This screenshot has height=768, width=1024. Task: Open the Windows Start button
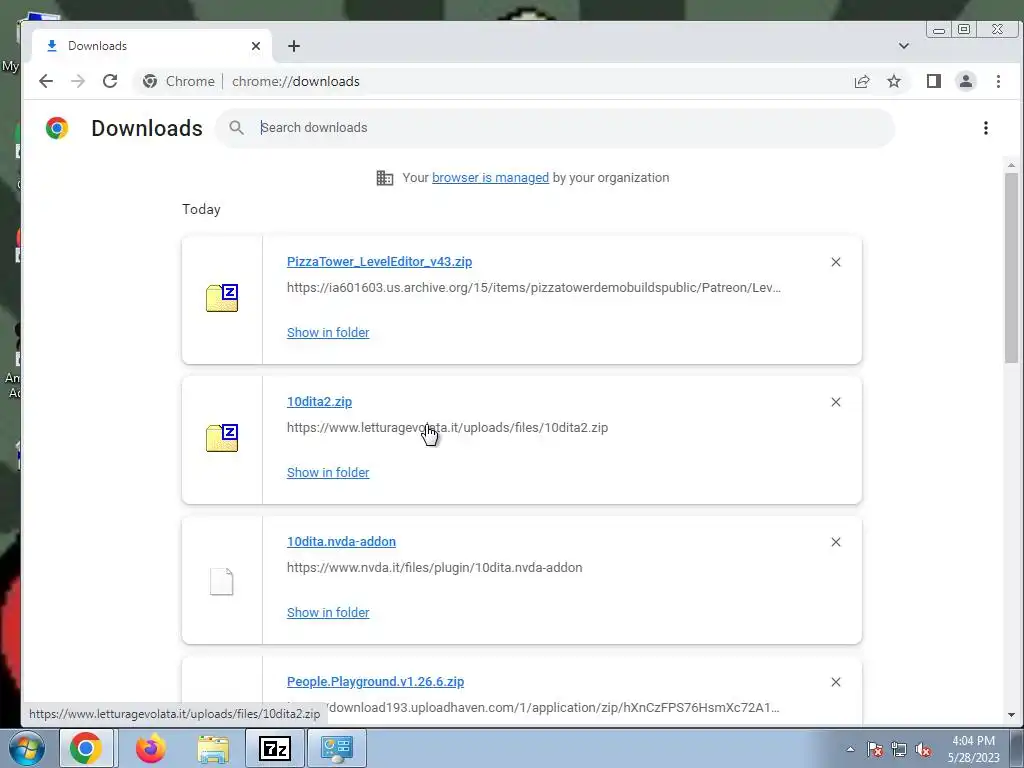[26, 748]
